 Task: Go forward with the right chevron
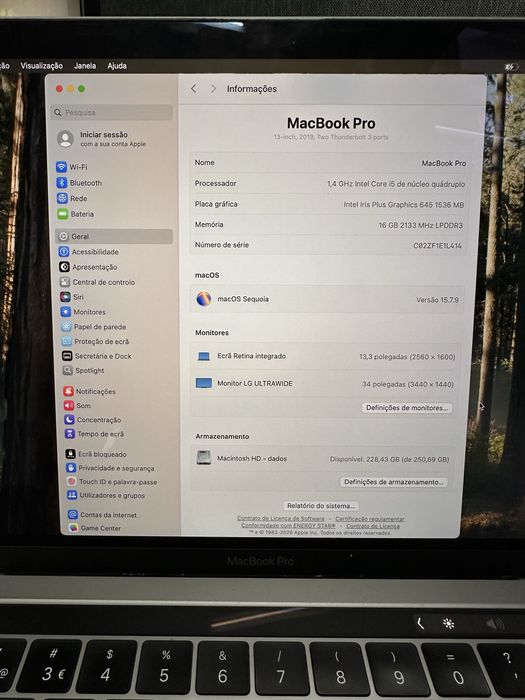(213, 89)
